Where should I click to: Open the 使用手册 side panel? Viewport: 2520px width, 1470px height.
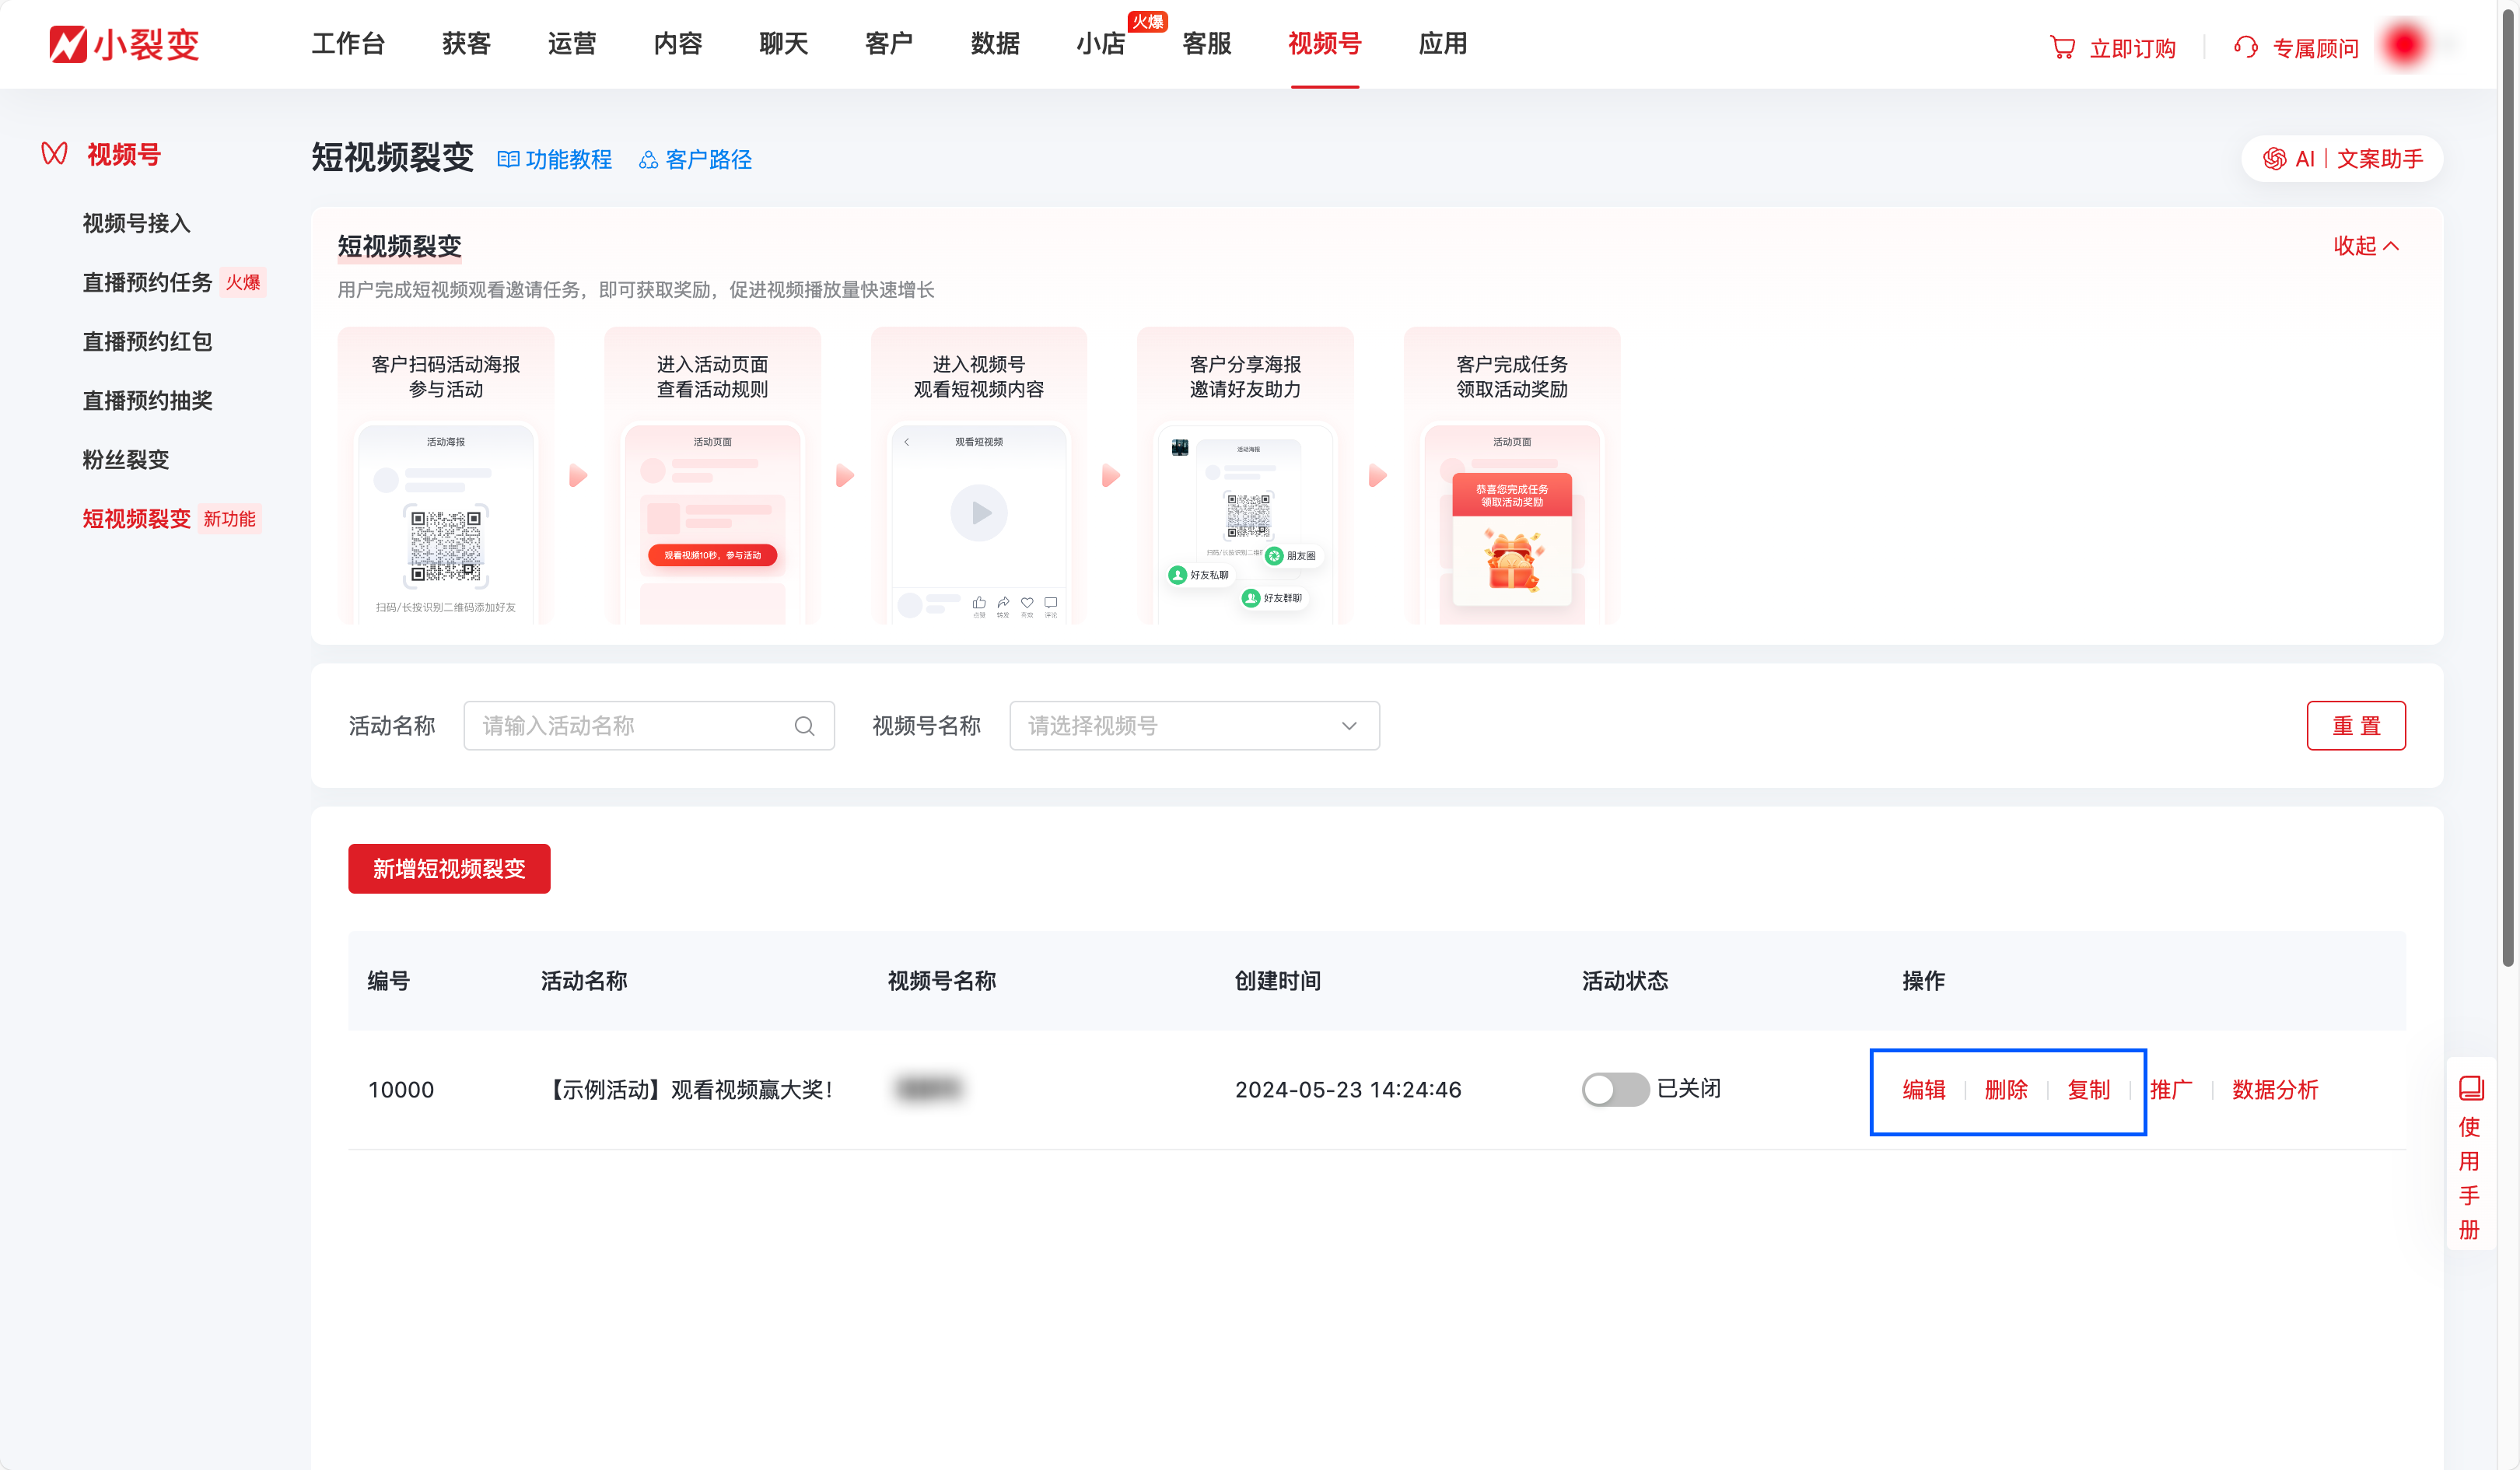coord(2470,1154)
